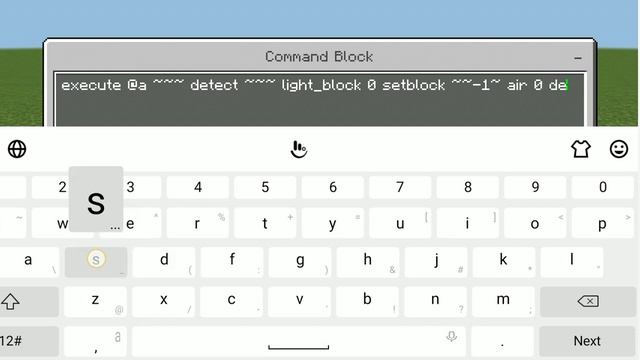Tap the microphone icon on spacebar

pos(451,337)
